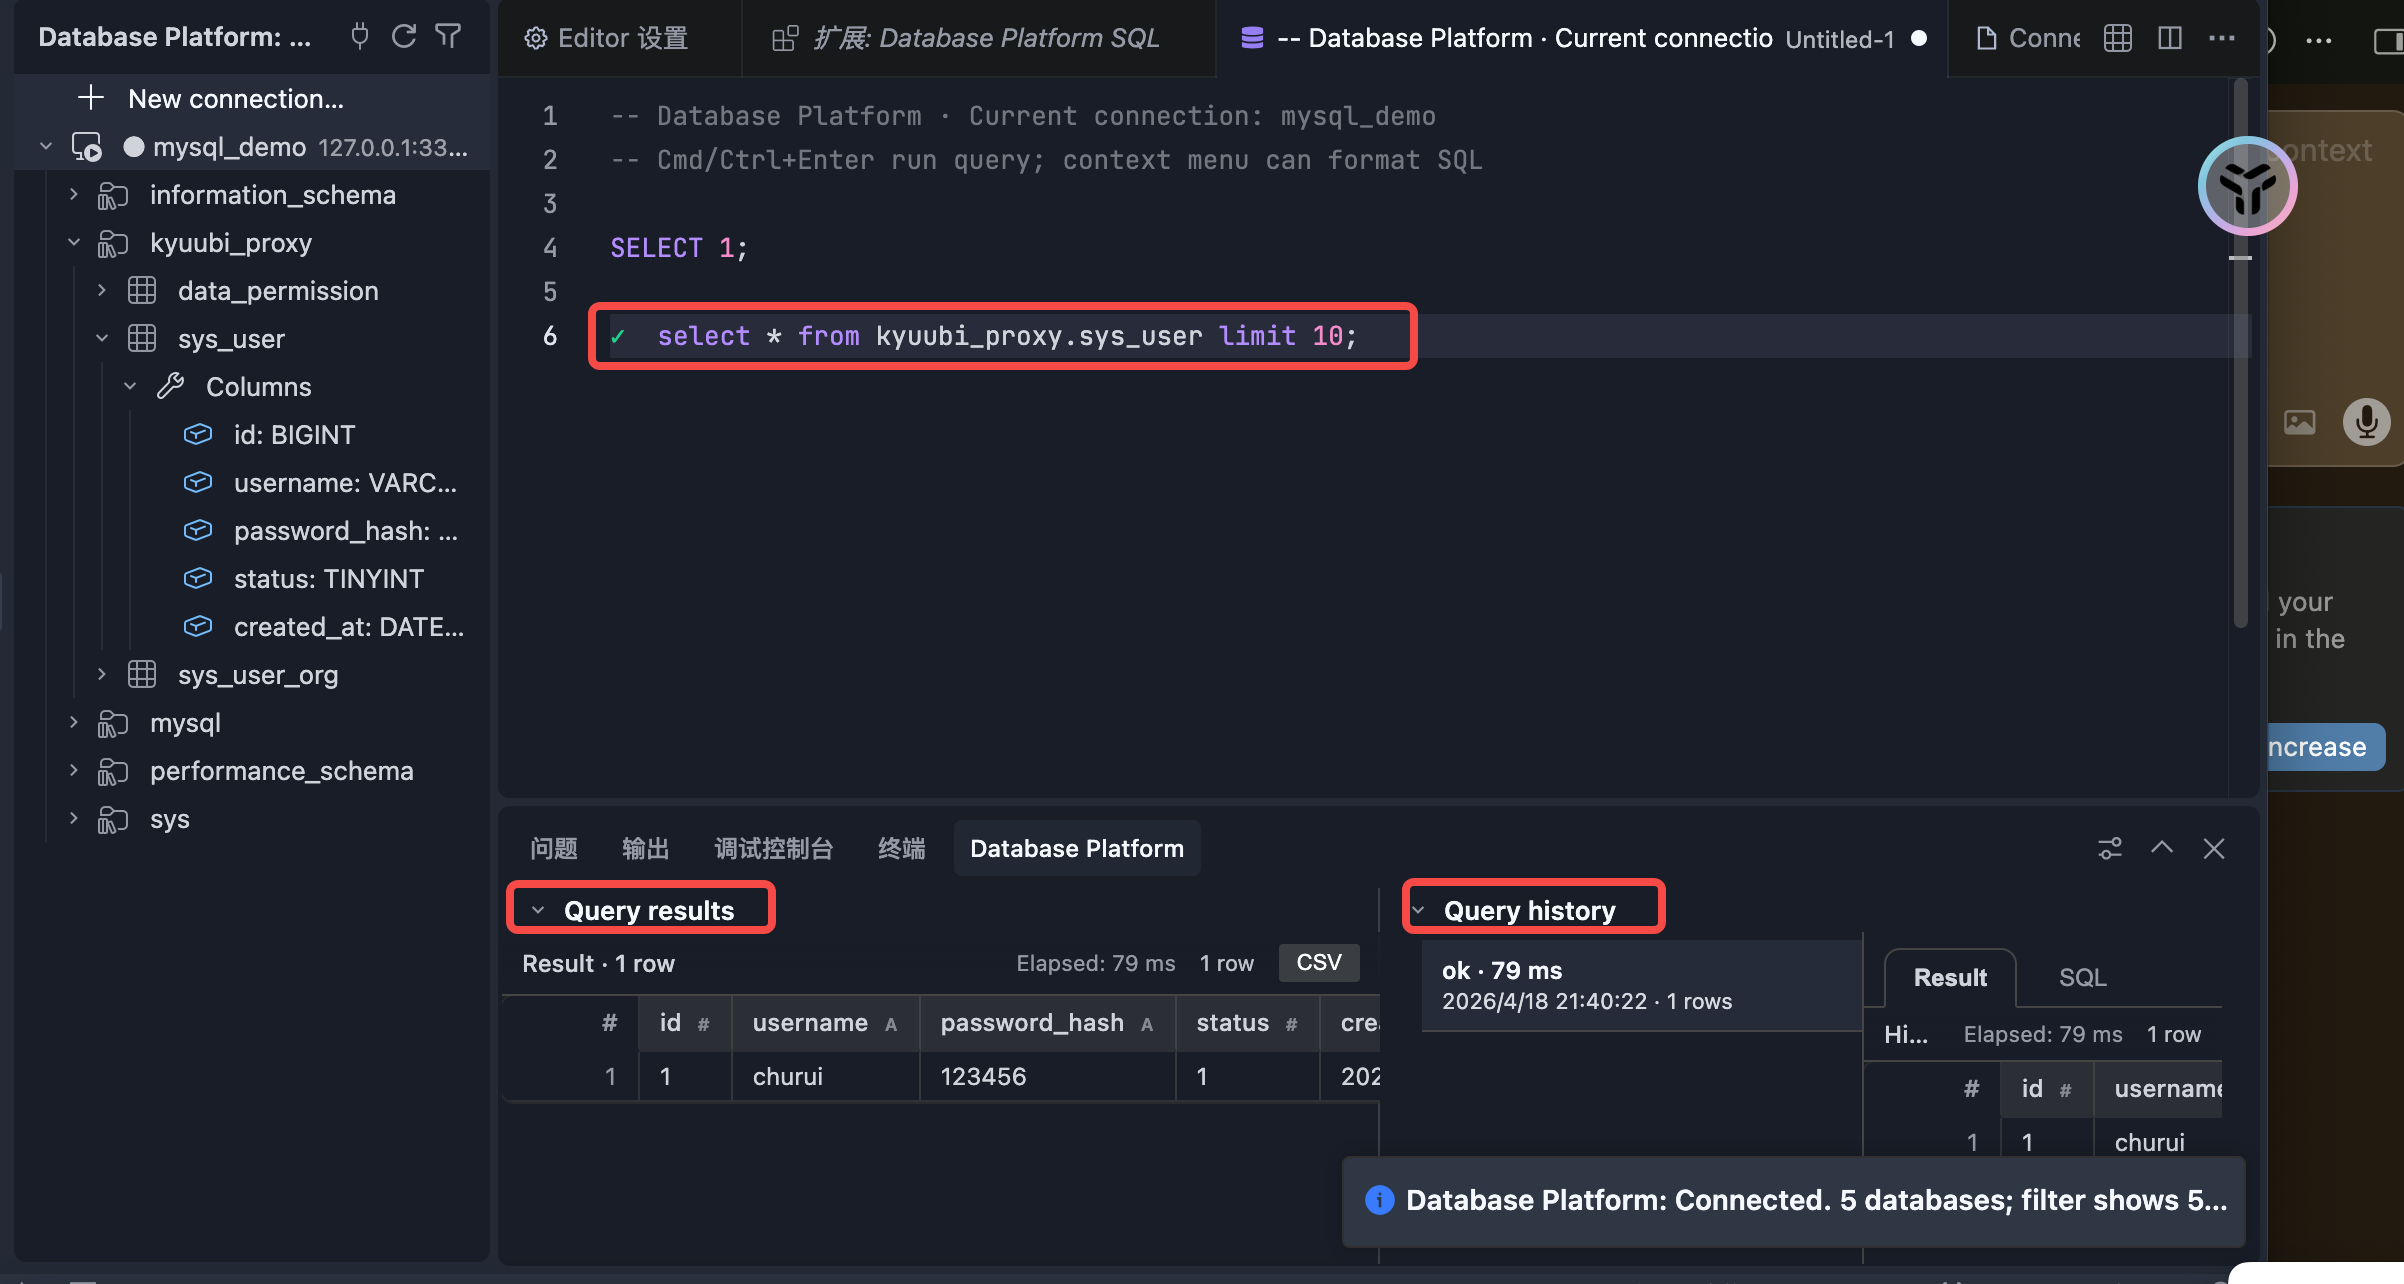Select the ok · 79 ms history entry
The height and width of the screenshot is (1284, 2404).
[x=1640, y=985]
